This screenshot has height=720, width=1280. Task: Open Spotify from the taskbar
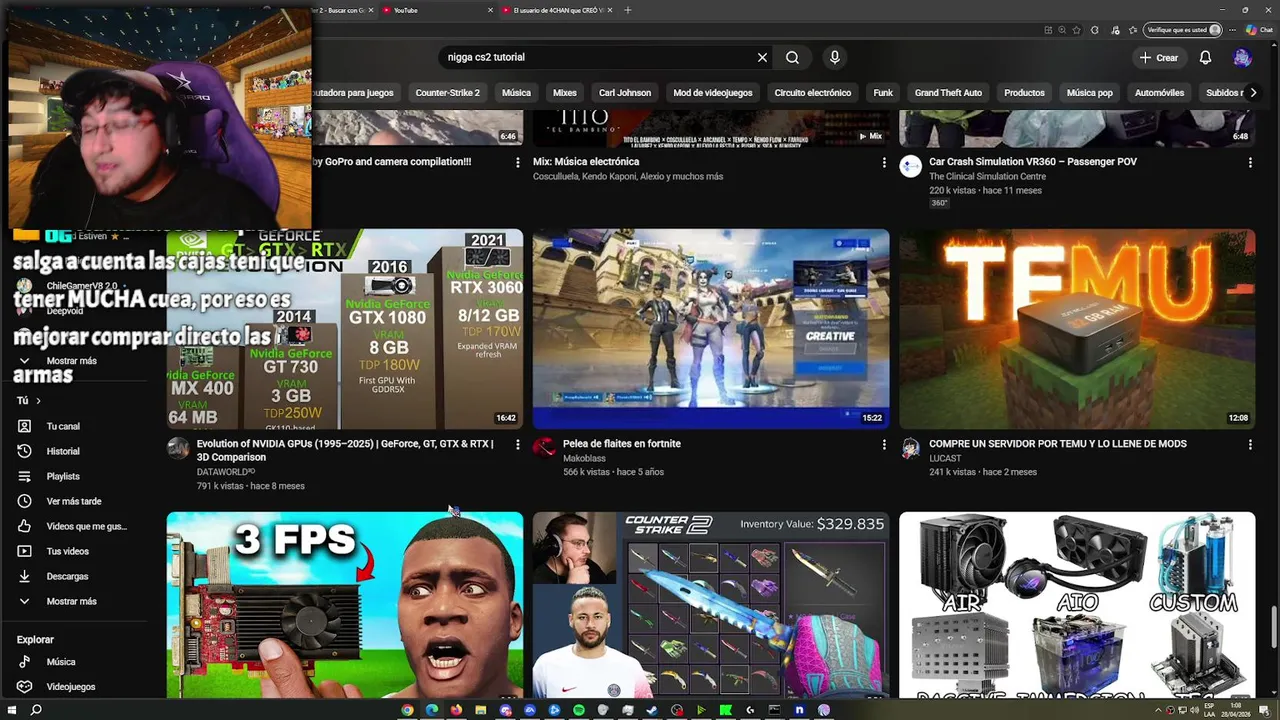point(578,710)
